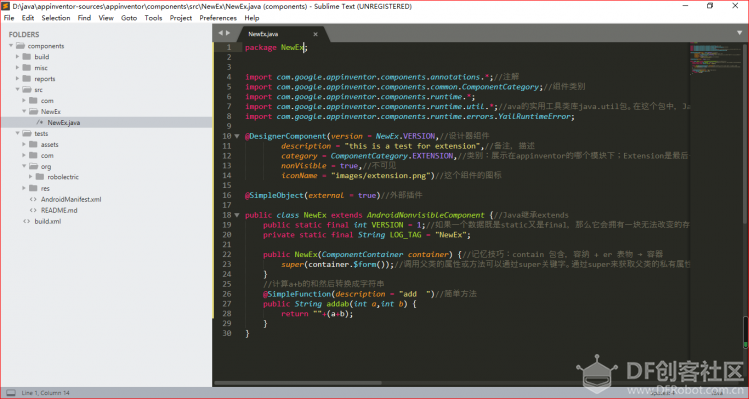Open build.xml from sidebar
The width and height of the screenshot is (749, 399).
[48, 221]
